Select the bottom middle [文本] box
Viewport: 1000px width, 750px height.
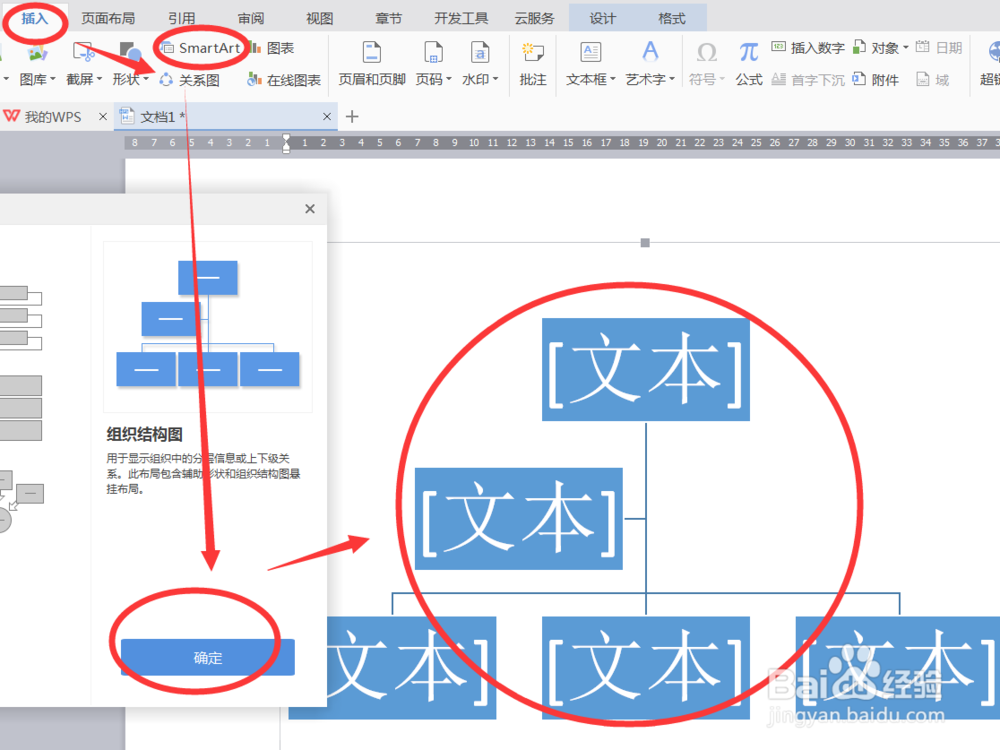pyautogui.click(x=645, y=668)
